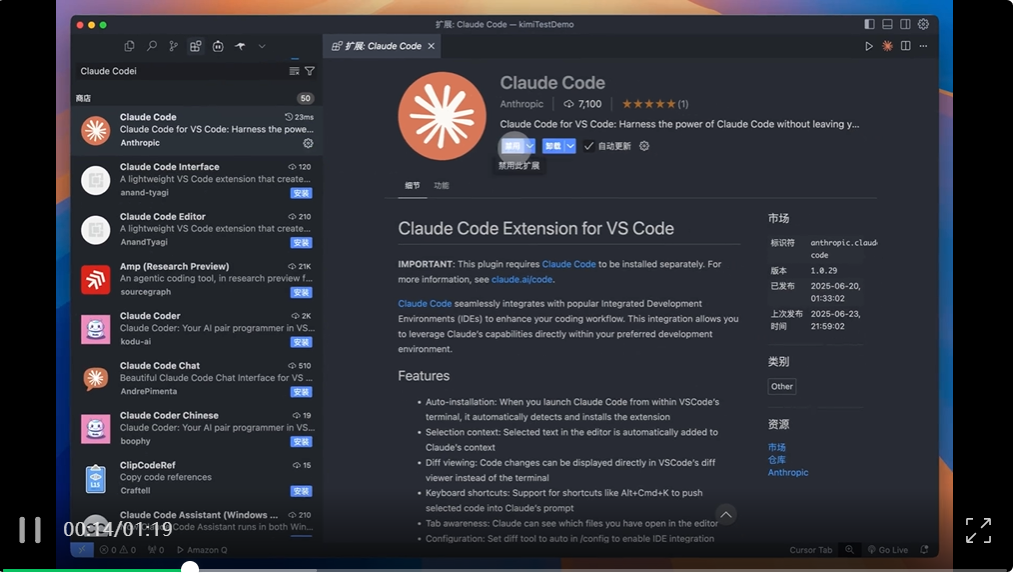Open the Search view magnifier icon
1015x573 pixels.
click(151, 46)
